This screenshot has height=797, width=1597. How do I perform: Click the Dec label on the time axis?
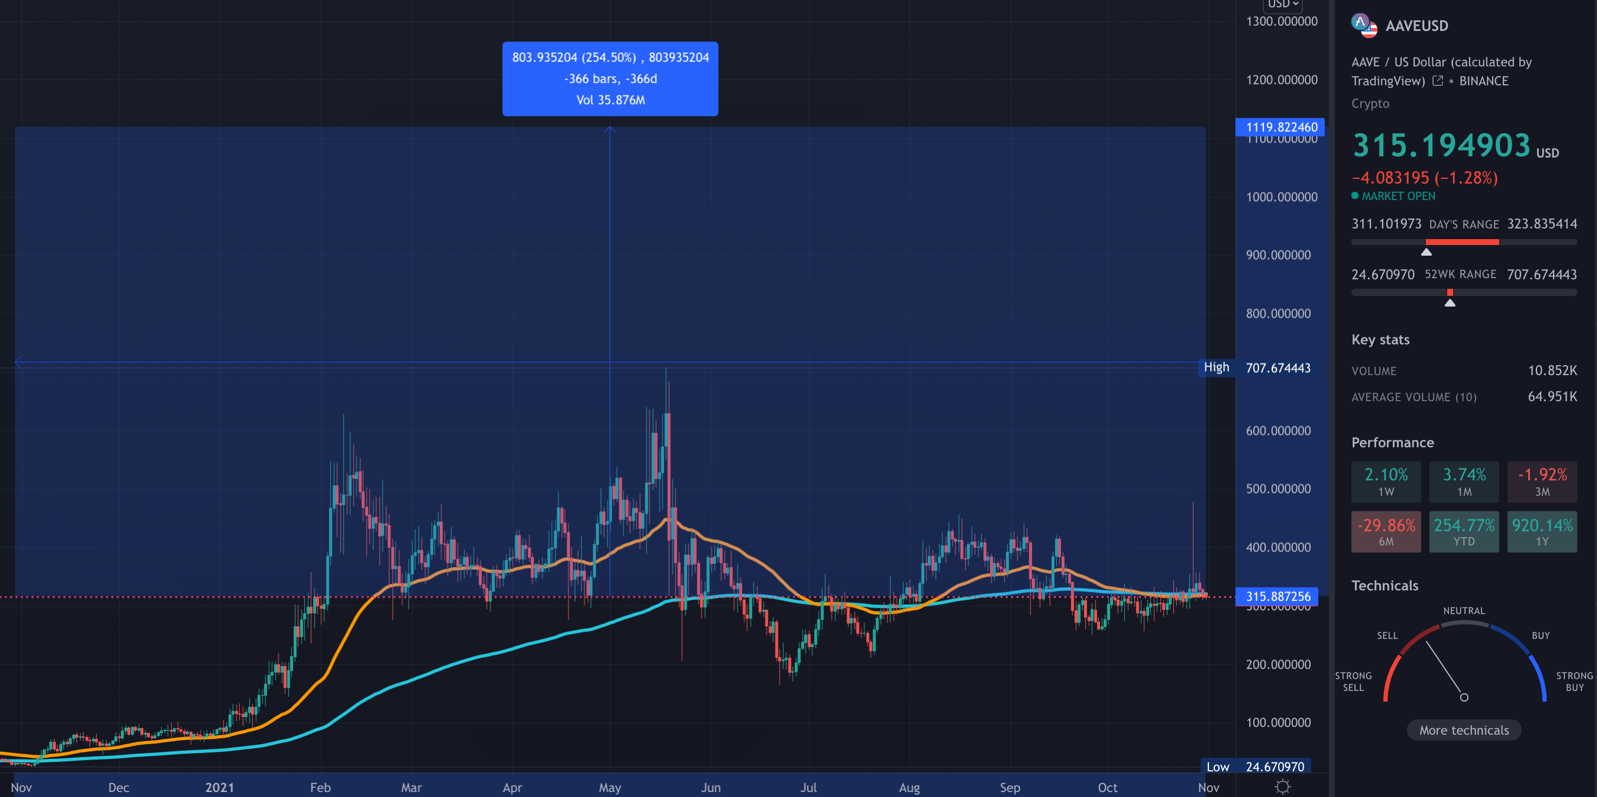118,787
